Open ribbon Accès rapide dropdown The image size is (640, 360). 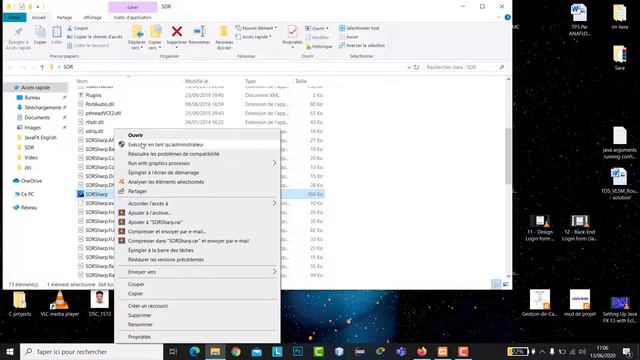253,37
